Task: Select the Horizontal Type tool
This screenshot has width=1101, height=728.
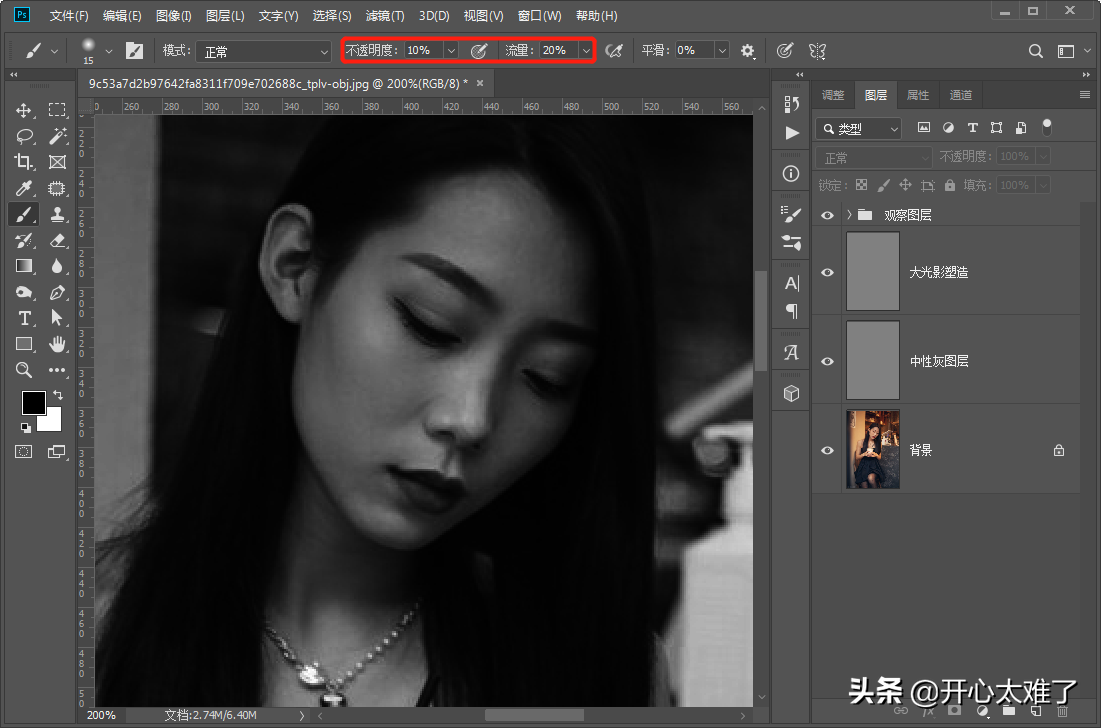Action: tap(24, 318)
